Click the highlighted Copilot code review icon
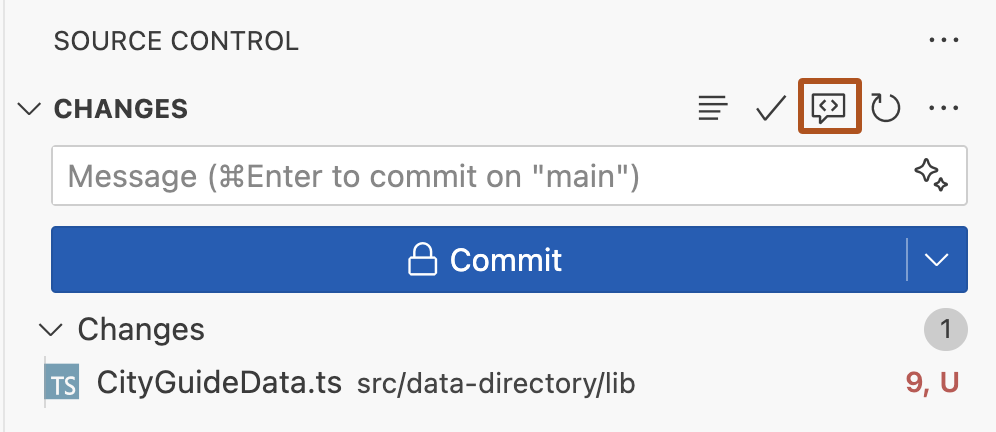The height and width of the screenshot is (432, 996). click(829, 107)
